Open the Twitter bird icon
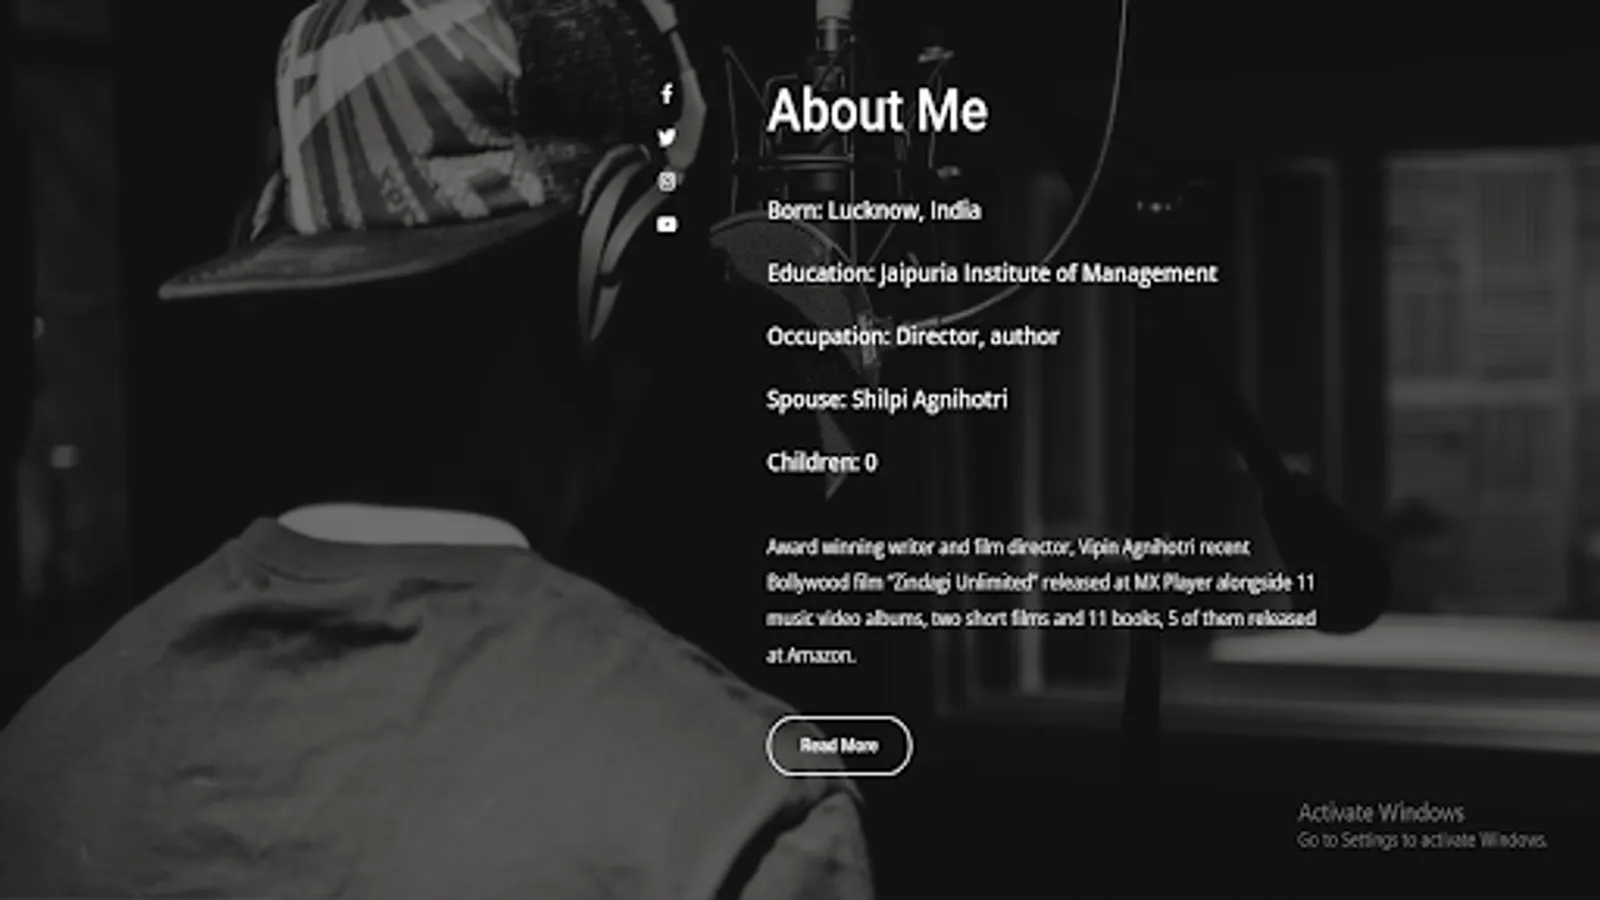The width and height of the screenshot is (1600, 900). pyautogui.click(x=667, y=138)
